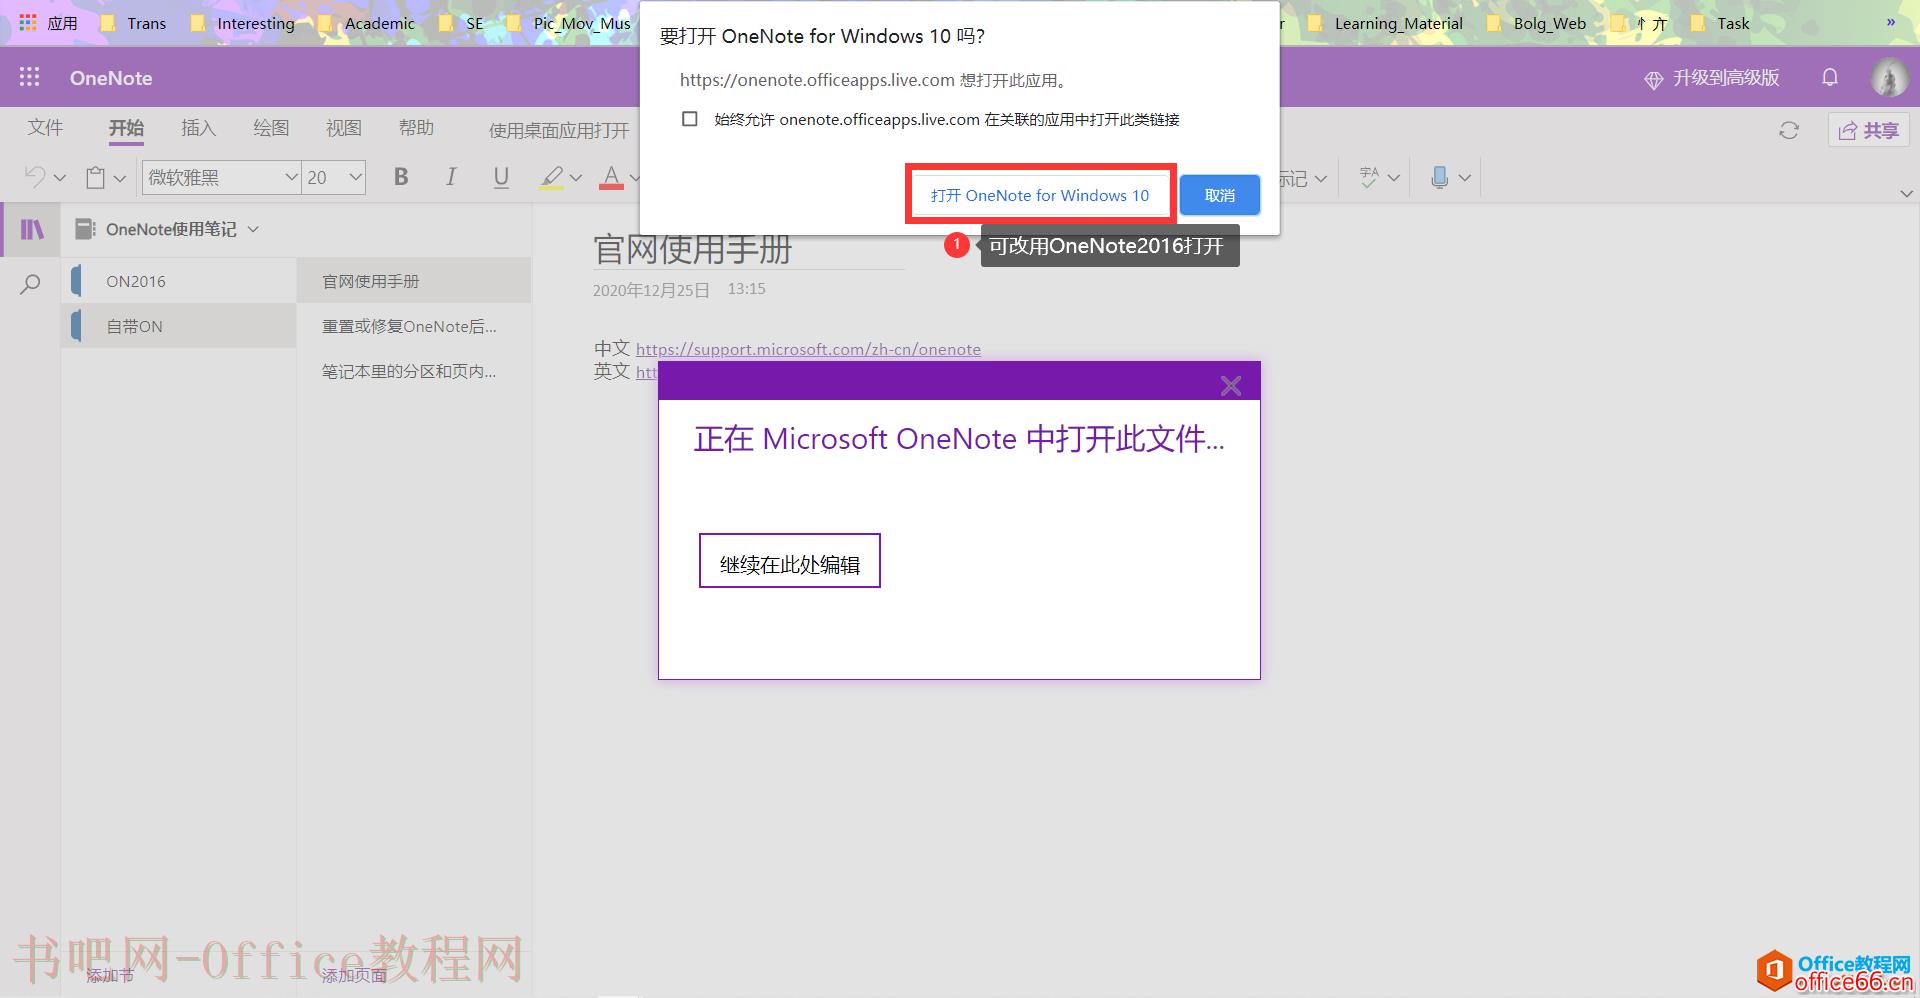Expand the OneNote使用笔记 notebook list
1920x998 pixels.
point(253,229)
